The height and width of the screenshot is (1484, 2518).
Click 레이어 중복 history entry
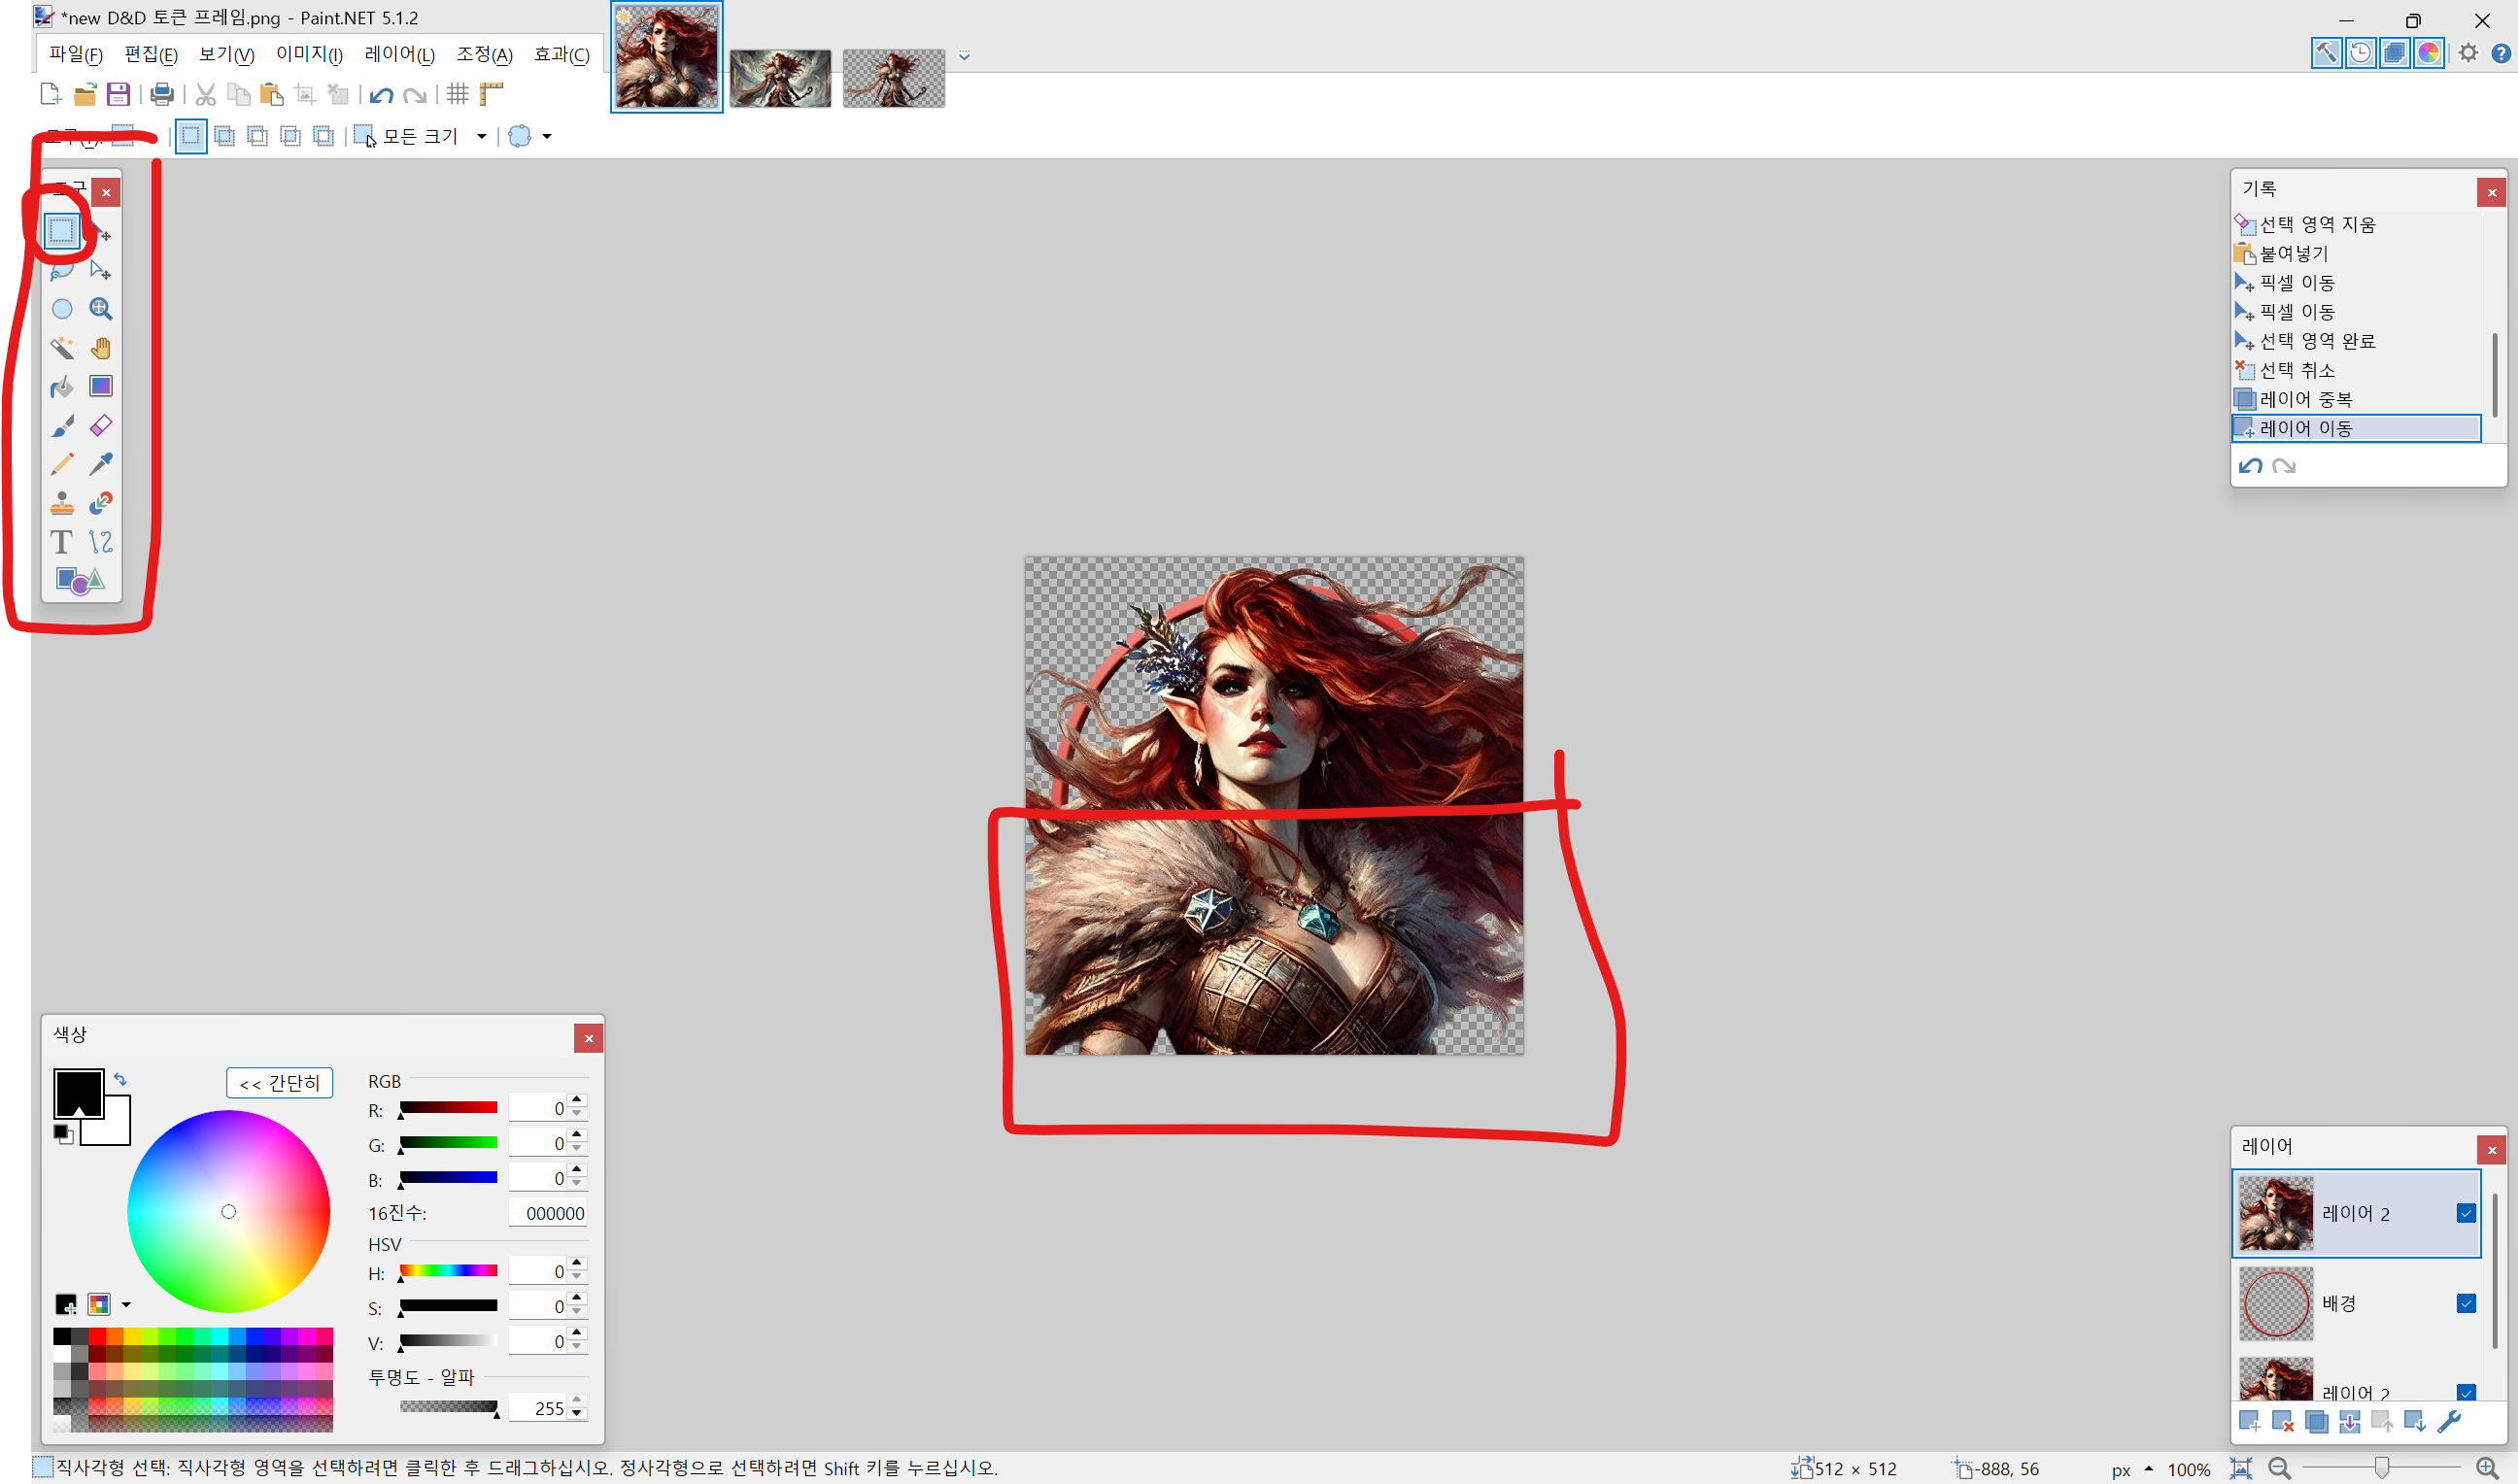click(2357, 399)
